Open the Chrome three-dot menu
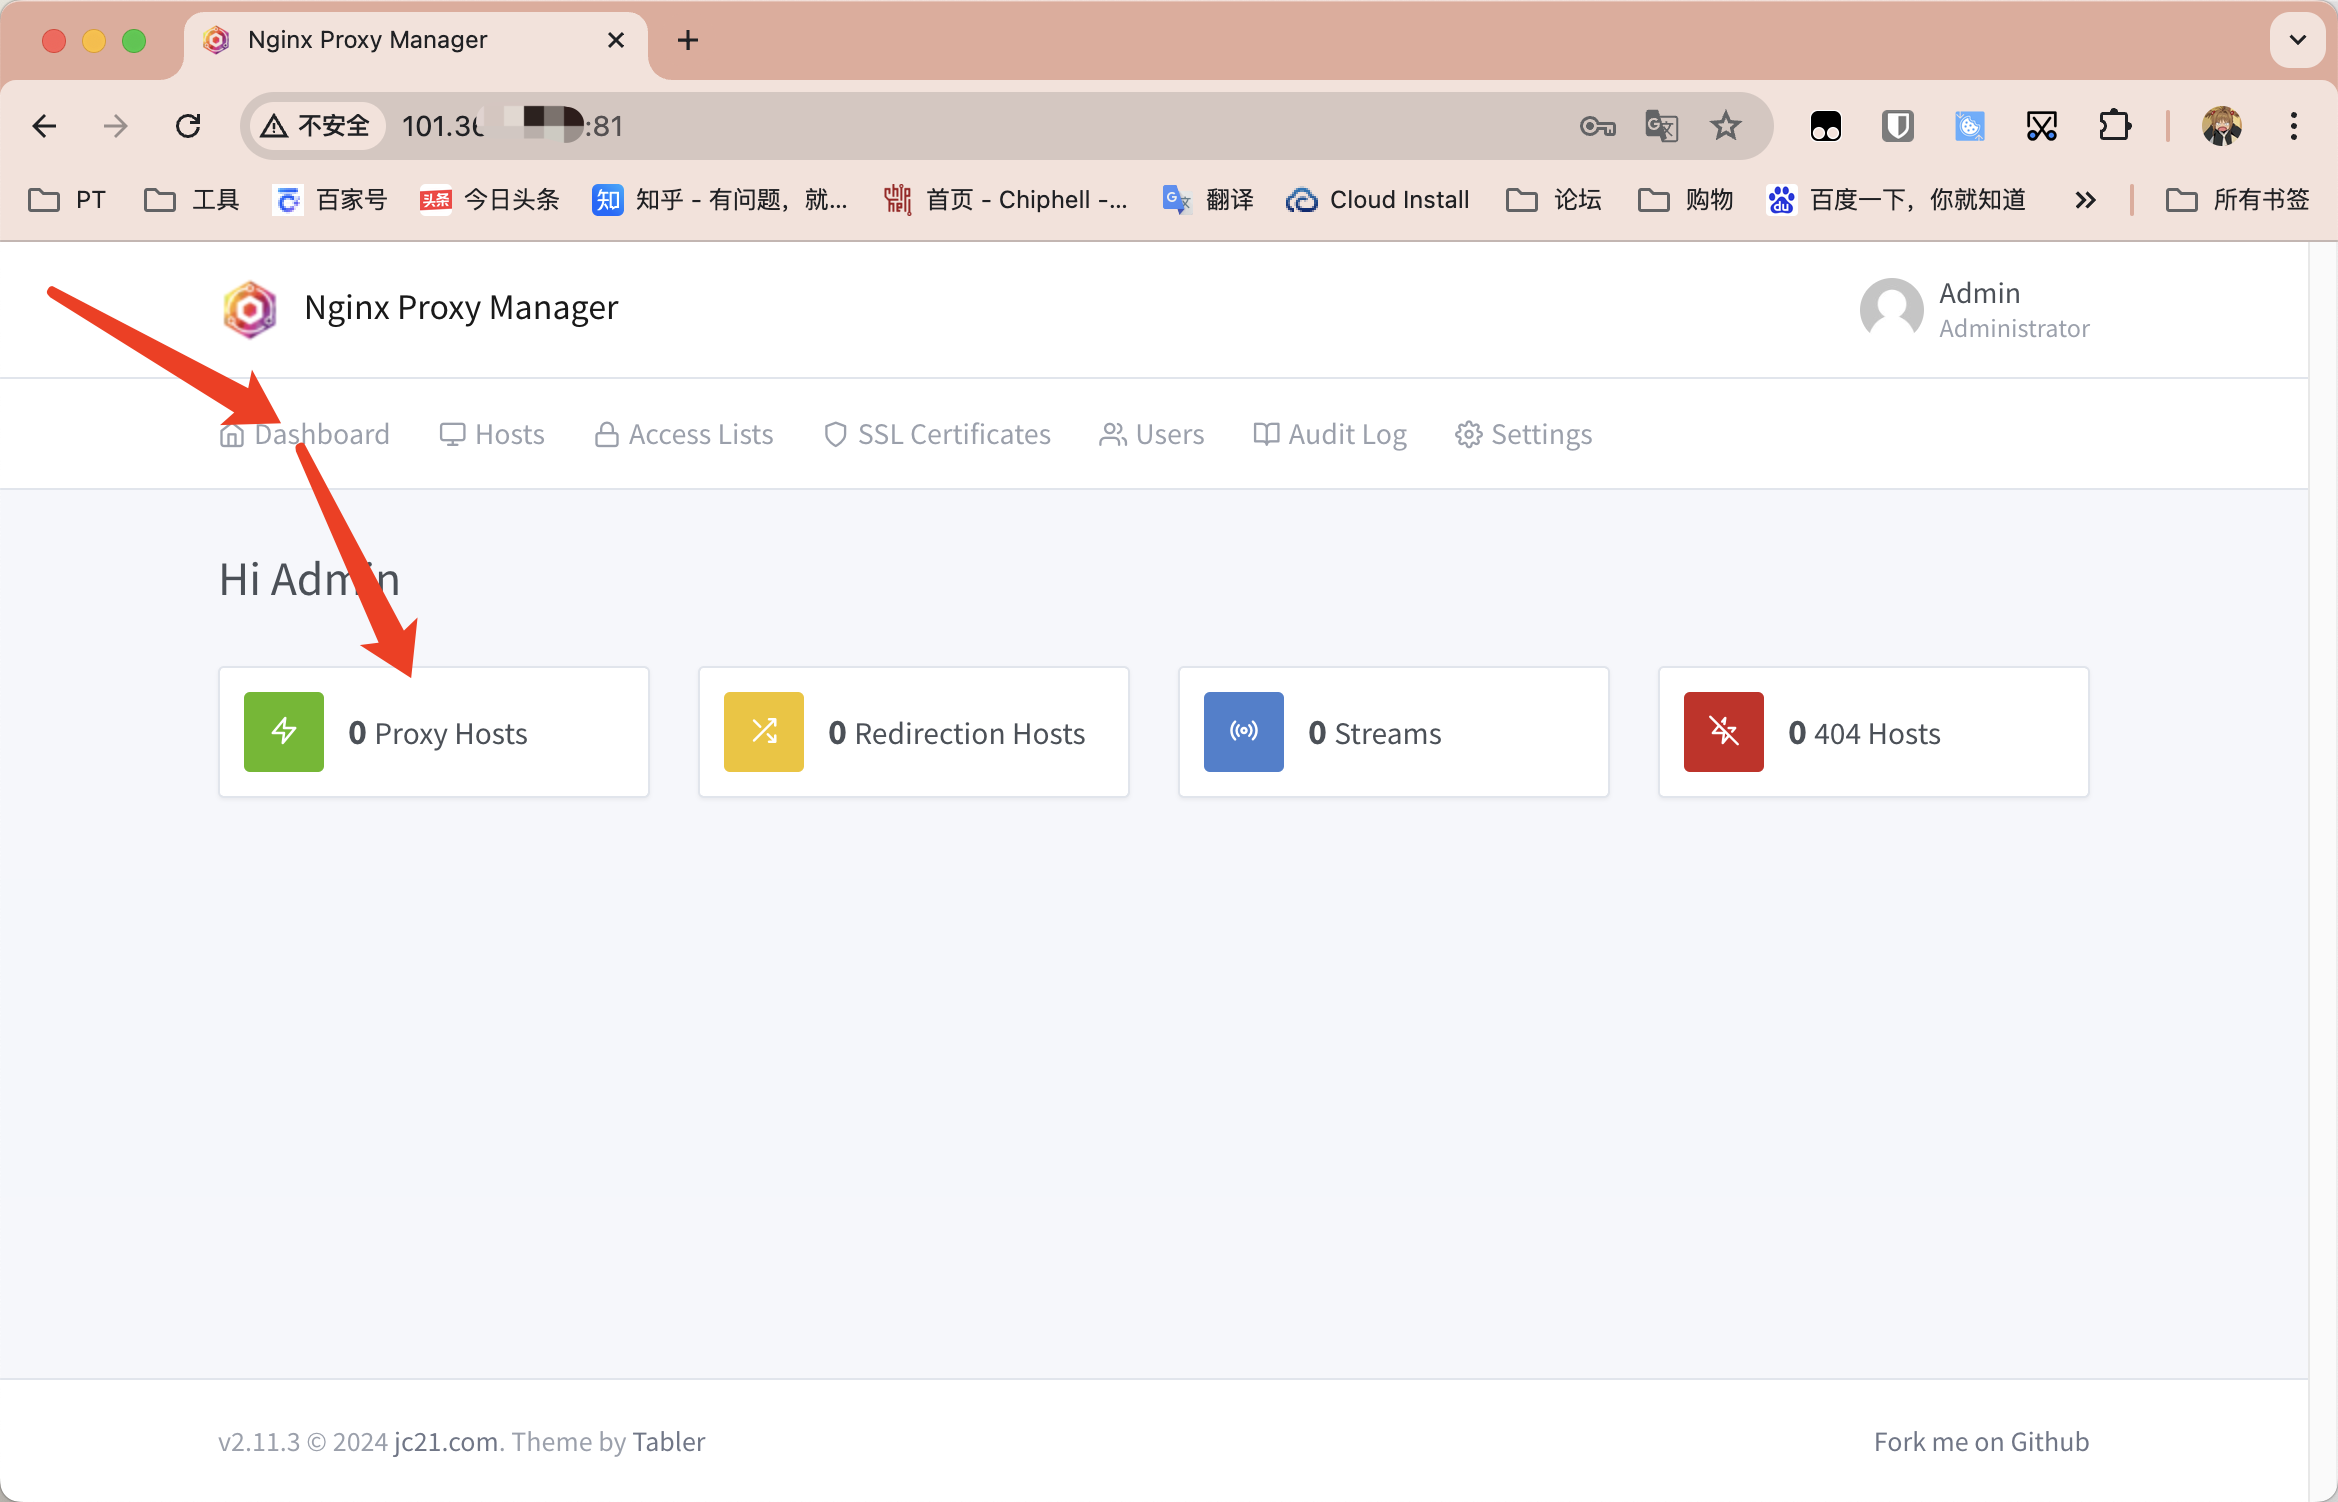 pyautogui.click(x=2294, y=126)
